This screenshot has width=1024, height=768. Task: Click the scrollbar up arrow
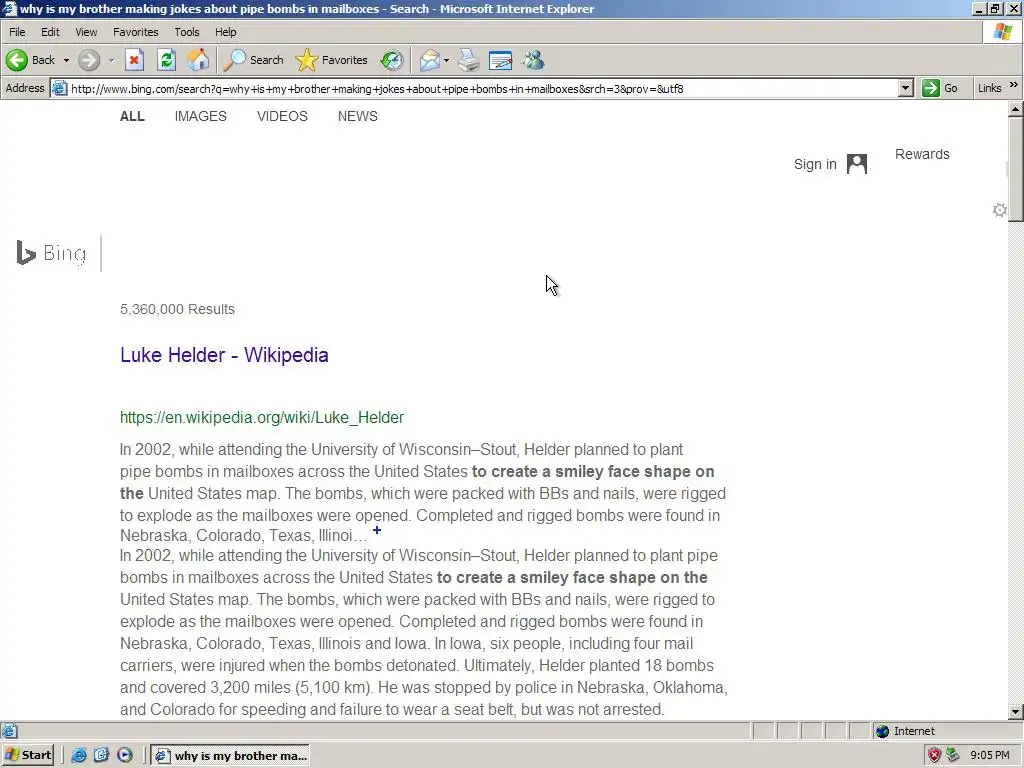pos(1016,109)
